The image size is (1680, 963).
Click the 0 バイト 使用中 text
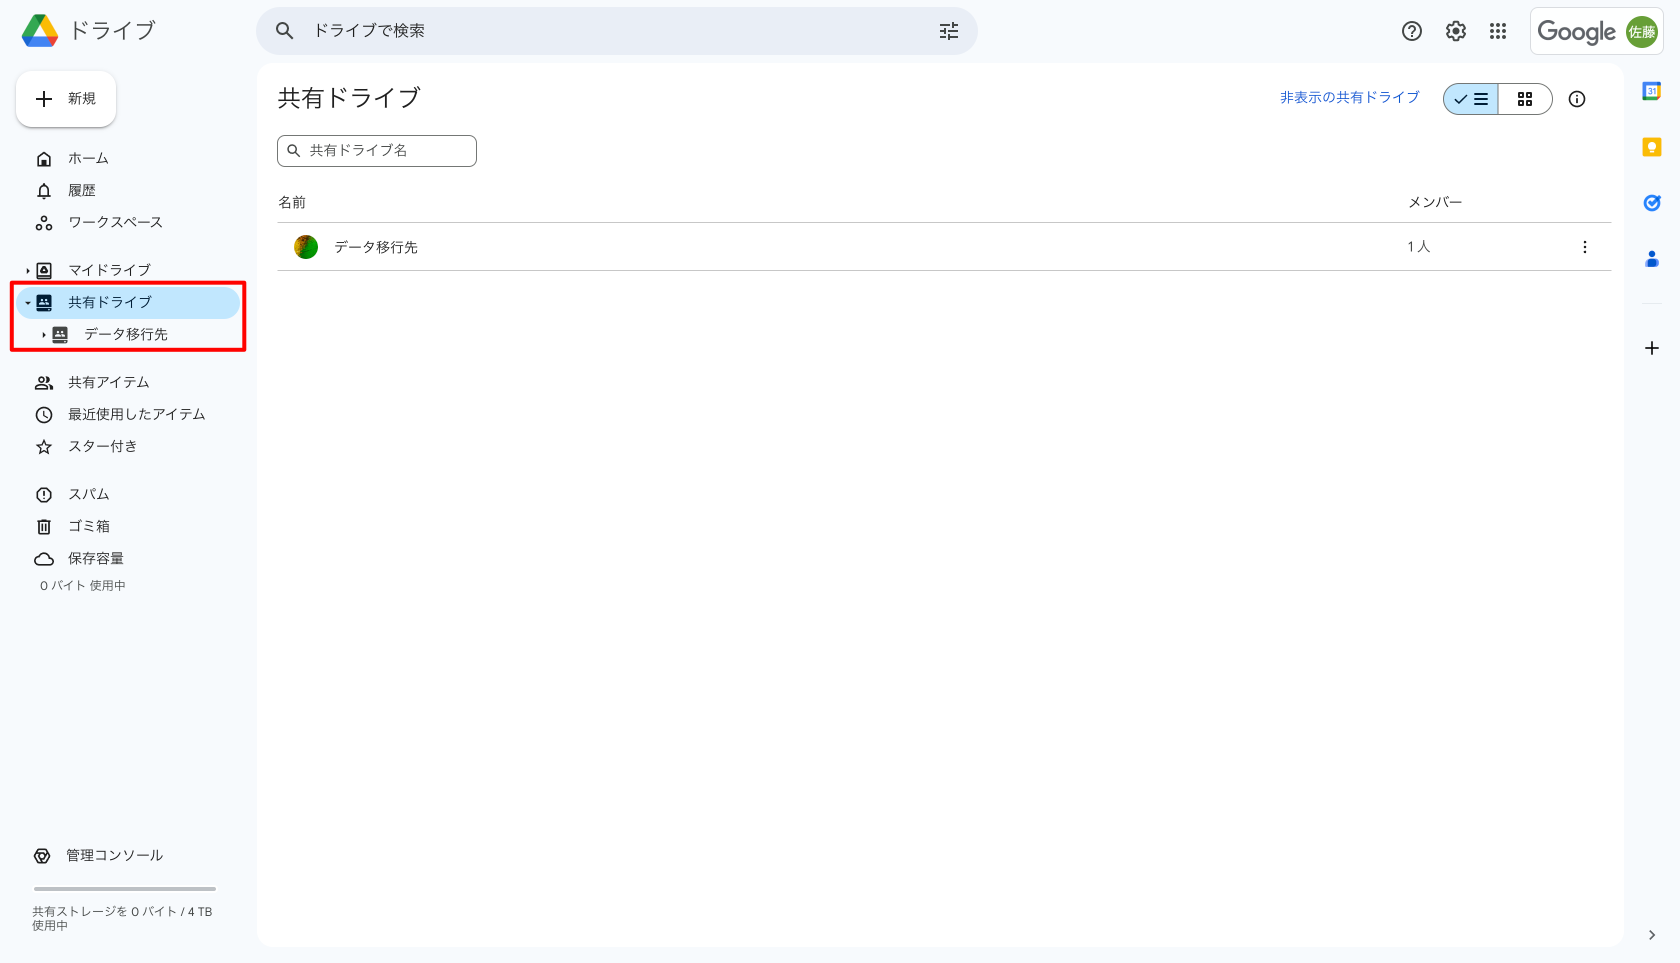point(83,586)
